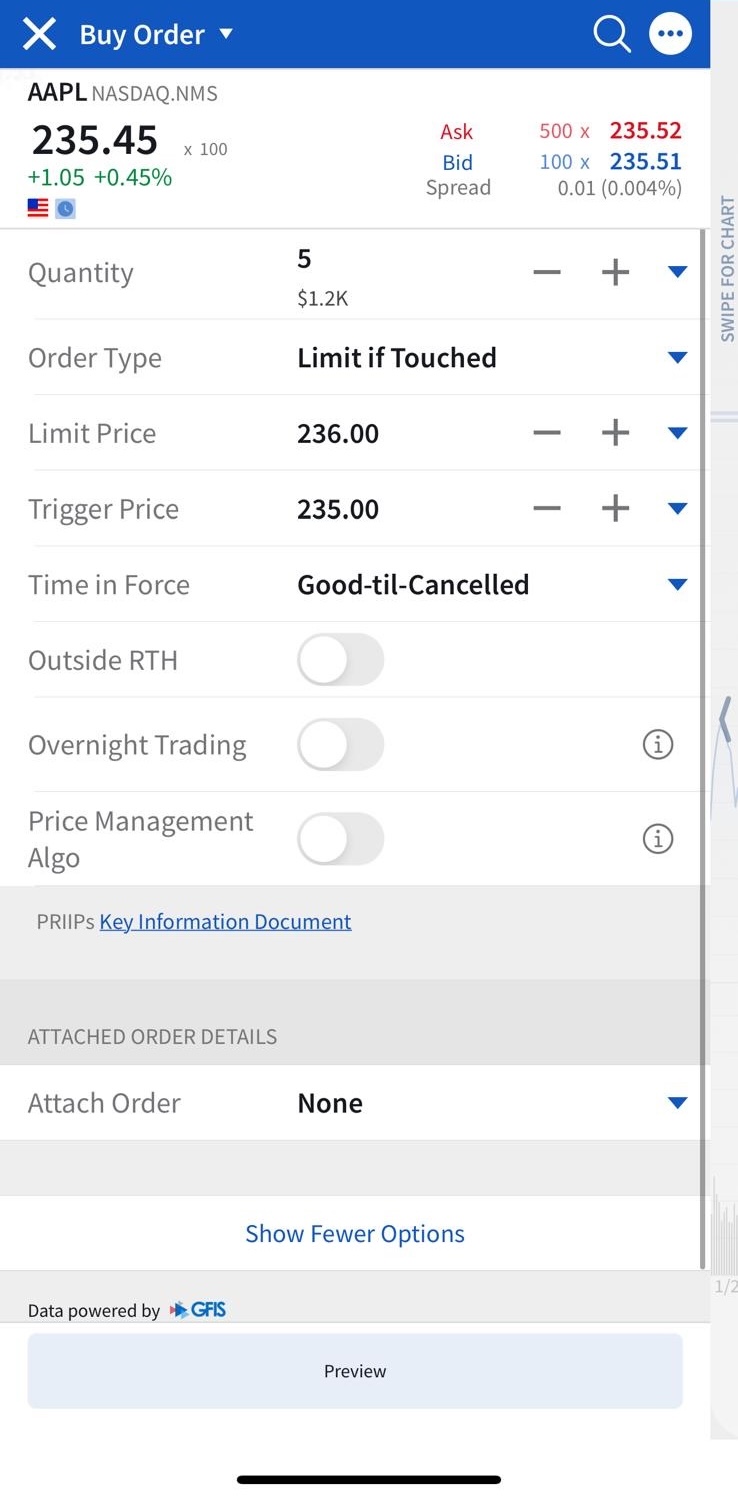Decrease Limit Price with the minus icon
Viewport: 738px width, 1498px height.
(547, 433)
